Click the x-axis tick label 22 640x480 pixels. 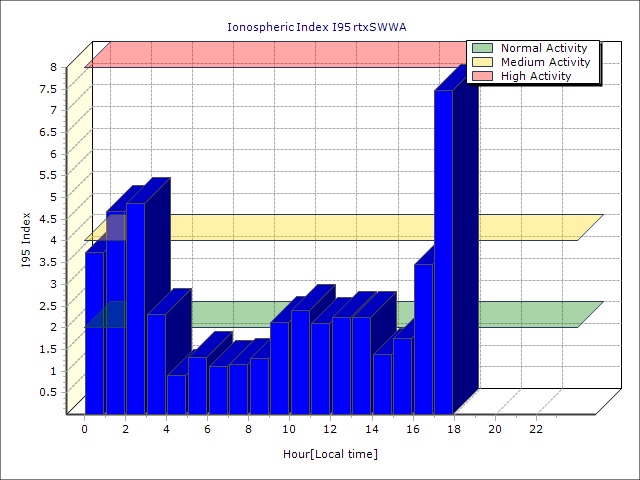click(x=536, y=429)
